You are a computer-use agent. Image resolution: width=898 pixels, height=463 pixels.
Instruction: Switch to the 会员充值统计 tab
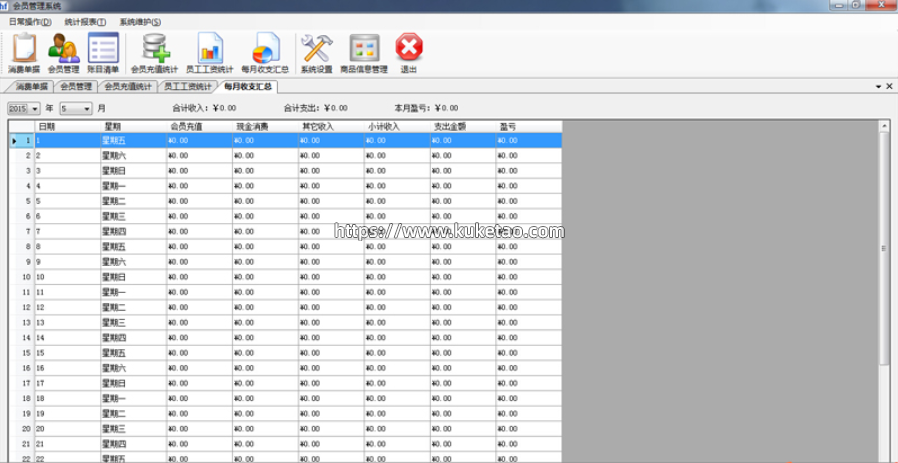[x=129, y=87]
